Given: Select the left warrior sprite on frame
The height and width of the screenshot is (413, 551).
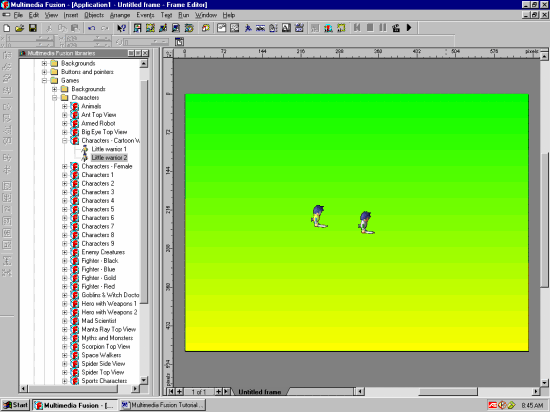Looking at the screenshot, I should click(x=319, y=216).
